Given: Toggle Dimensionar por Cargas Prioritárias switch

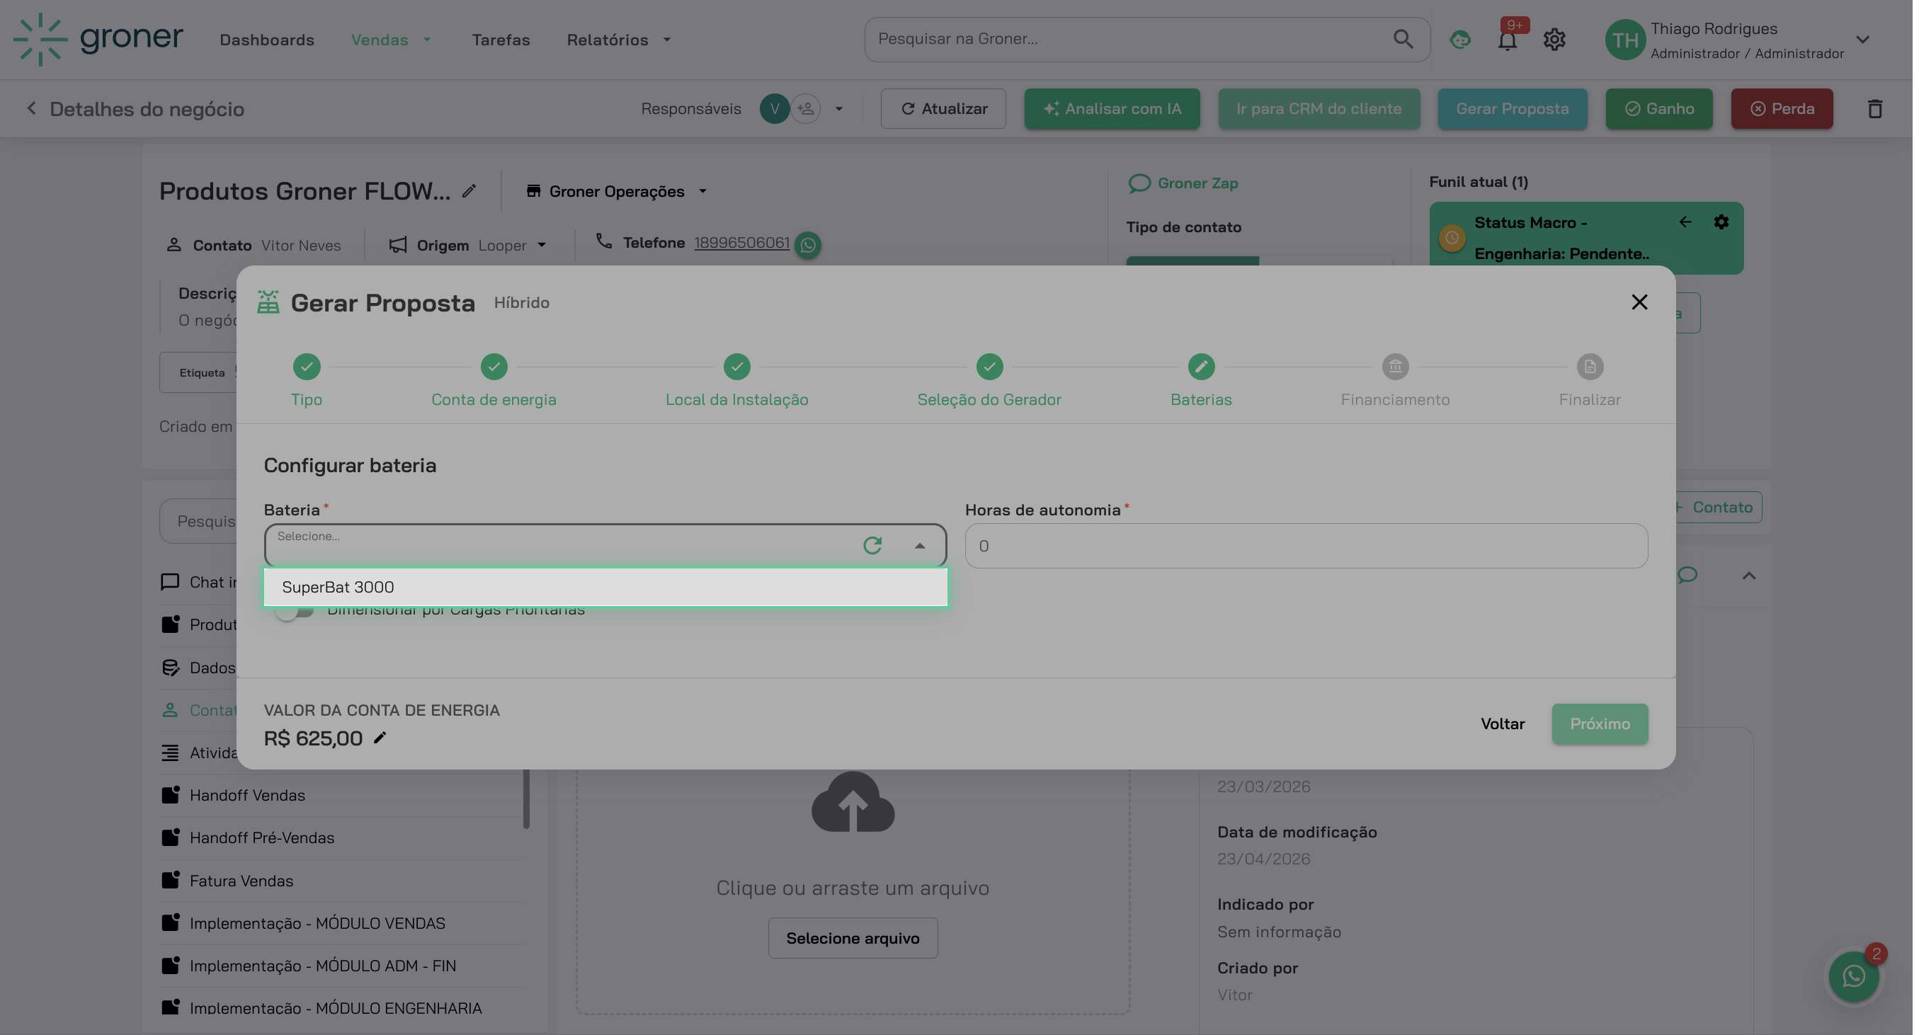Looking at the screenshot, I should (x=294, y=611).
